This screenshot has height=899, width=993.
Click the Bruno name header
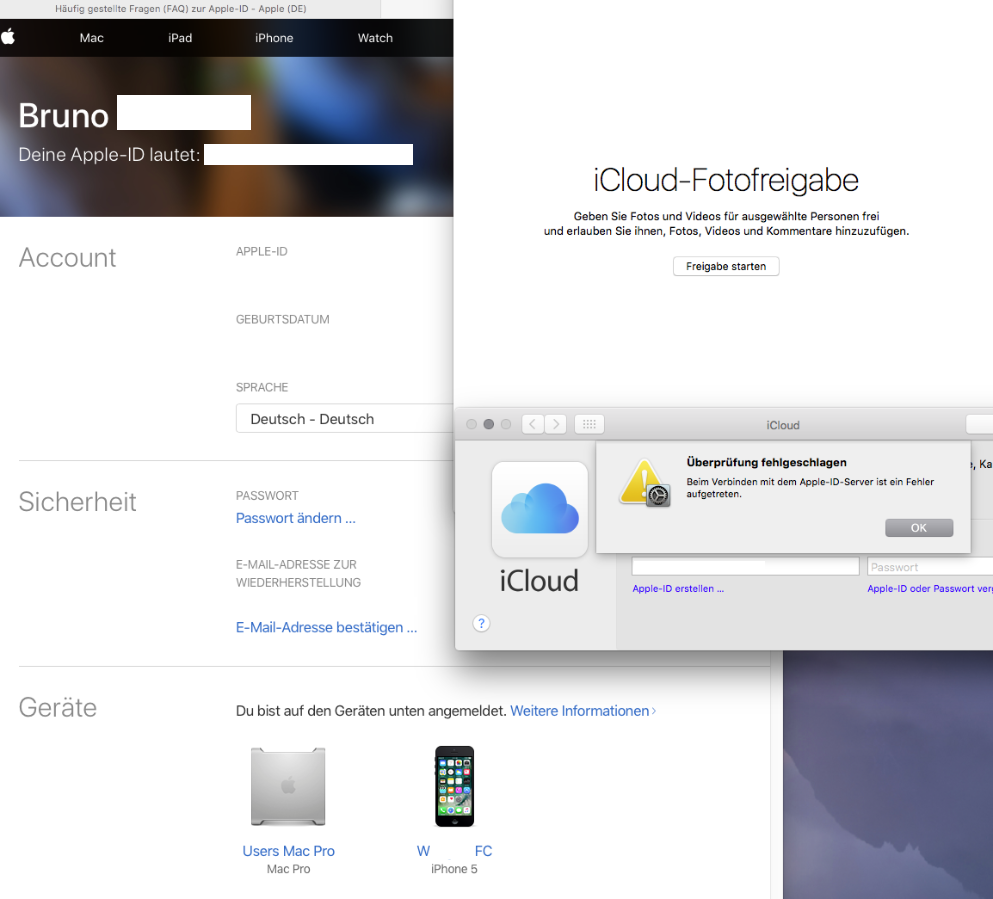(63, 116)
